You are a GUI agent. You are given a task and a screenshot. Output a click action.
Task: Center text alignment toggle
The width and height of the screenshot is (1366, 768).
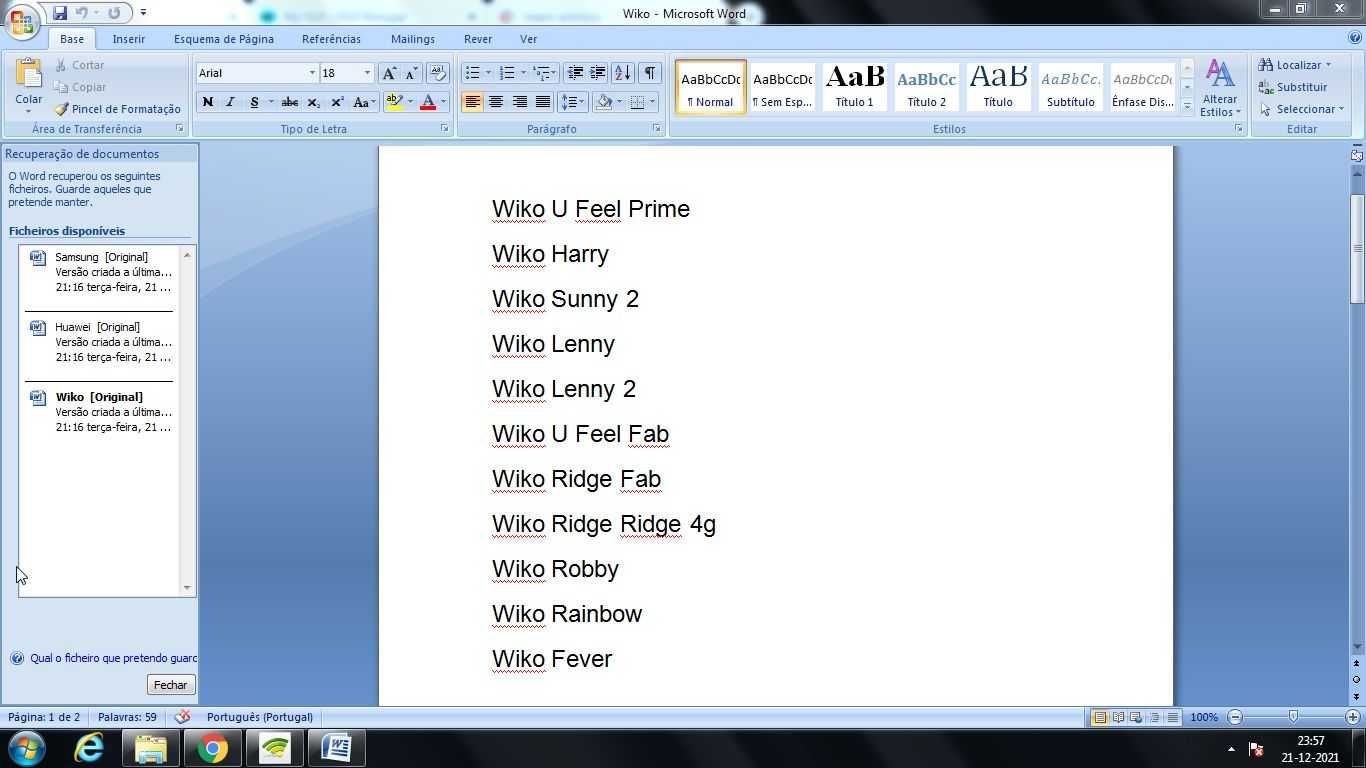[495, 102]
